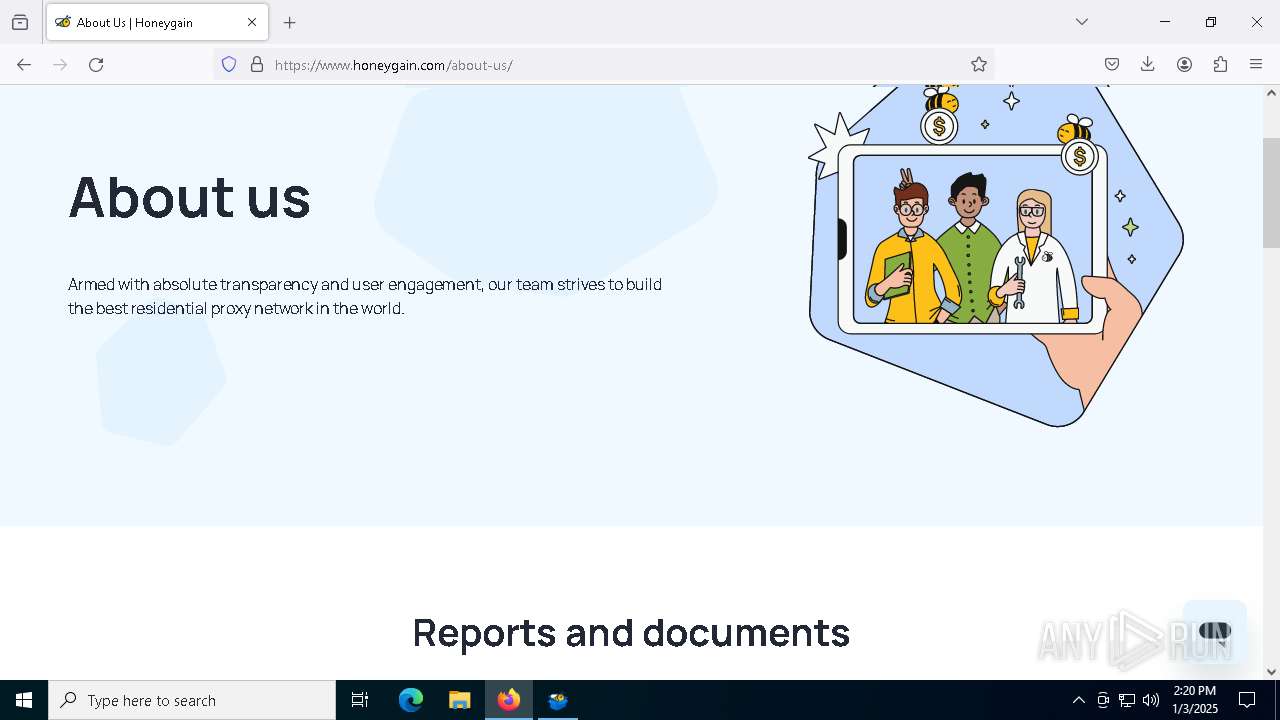View site security padlock information
Viewport: 1280px width, 720px height.
pos(257,65)
